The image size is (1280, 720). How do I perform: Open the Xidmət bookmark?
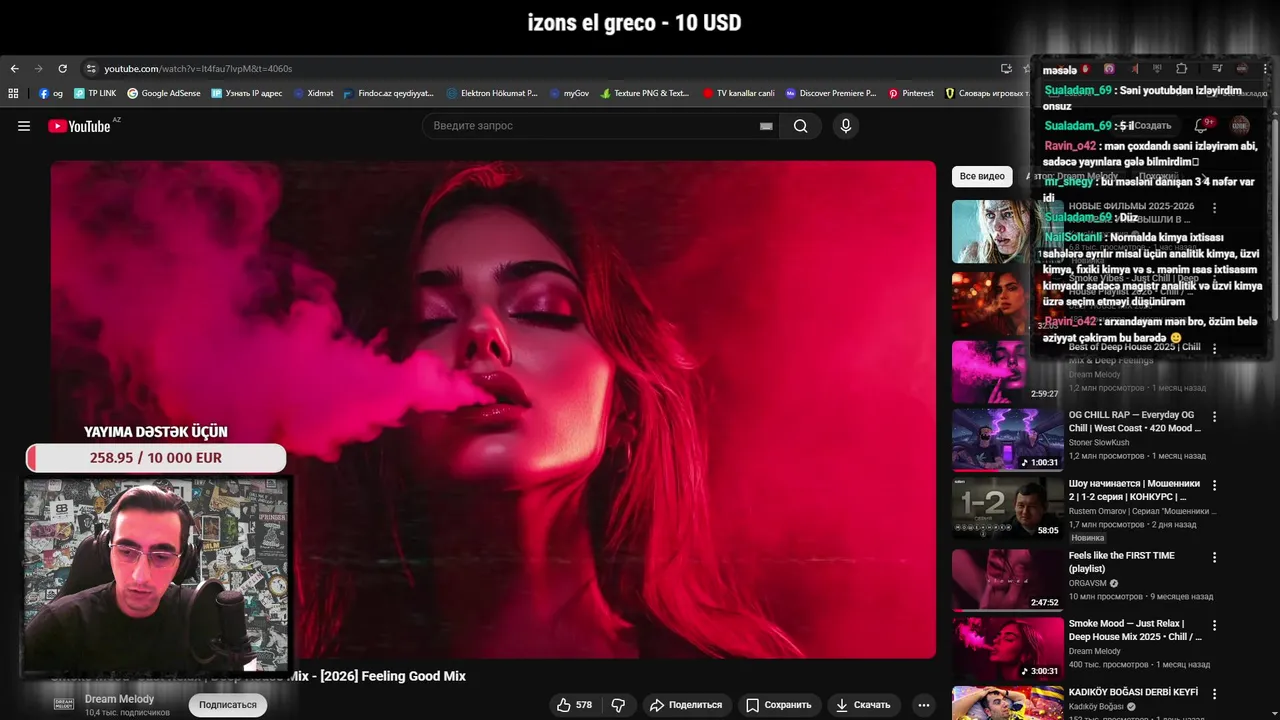[314, 93]
